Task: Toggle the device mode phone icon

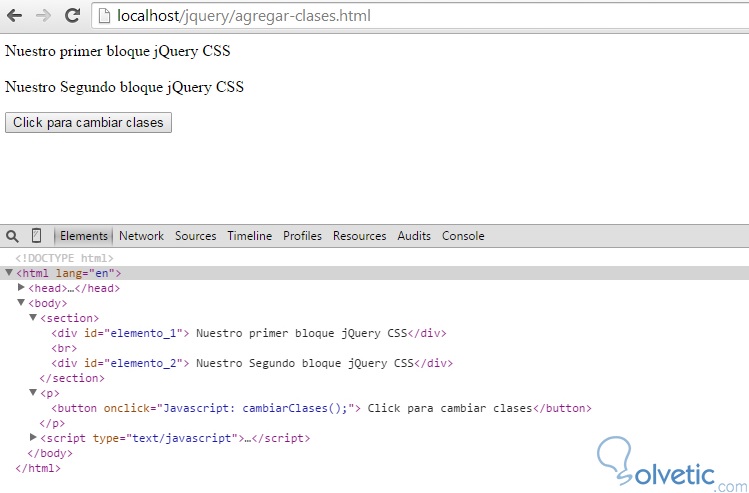Action: pyautogui.click(x=37, y=236)
